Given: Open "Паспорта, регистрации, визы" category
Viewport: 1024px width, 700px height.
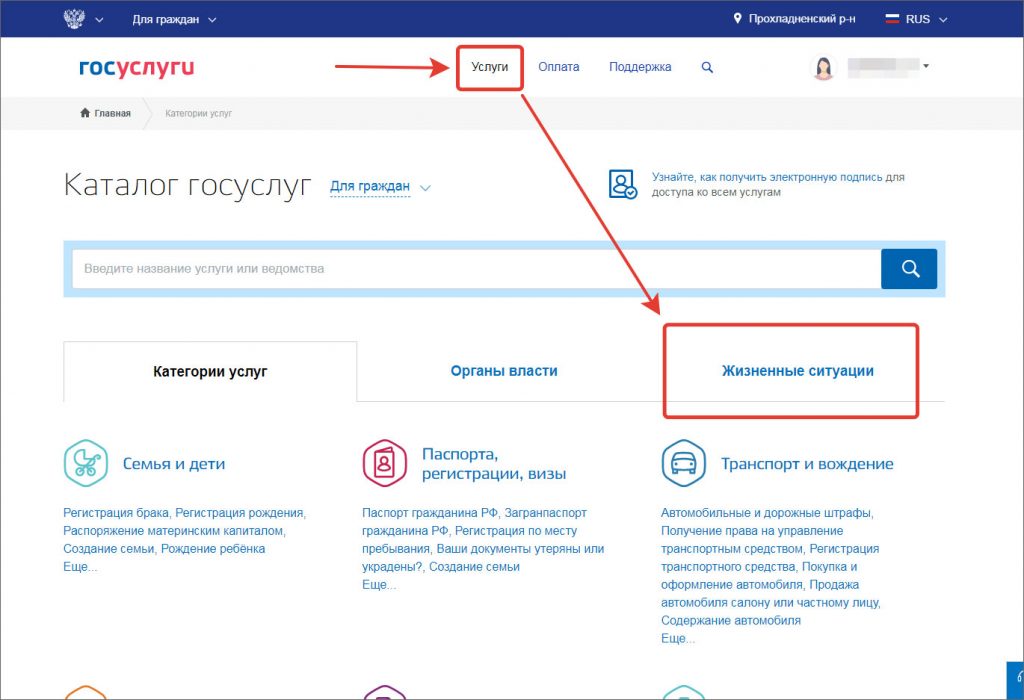Looking at the screenshot, I should click(494, 464).
